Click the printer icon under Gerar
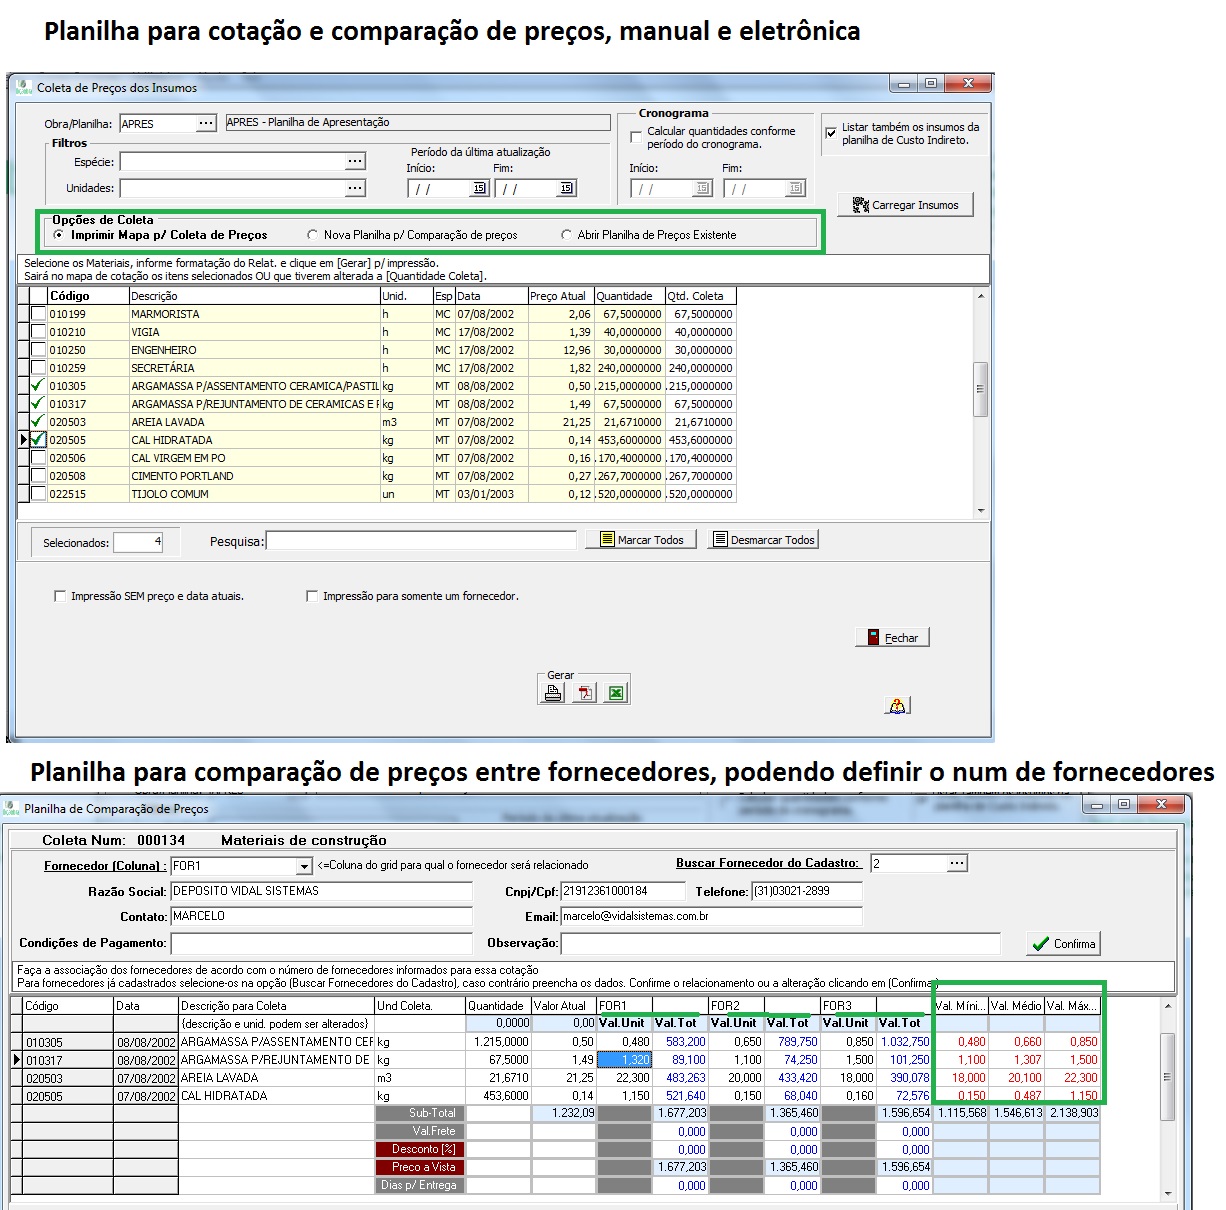Viewport: 1226px width, 1210px height. (553, 693)
